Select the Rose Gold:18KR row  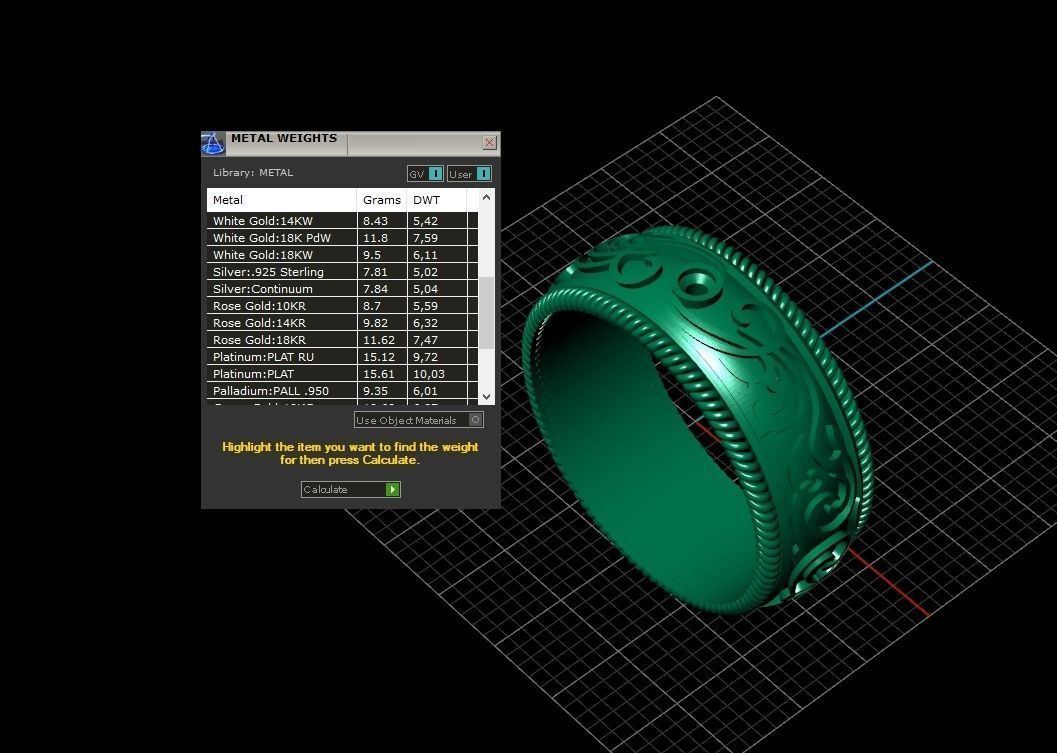(342, 340)
